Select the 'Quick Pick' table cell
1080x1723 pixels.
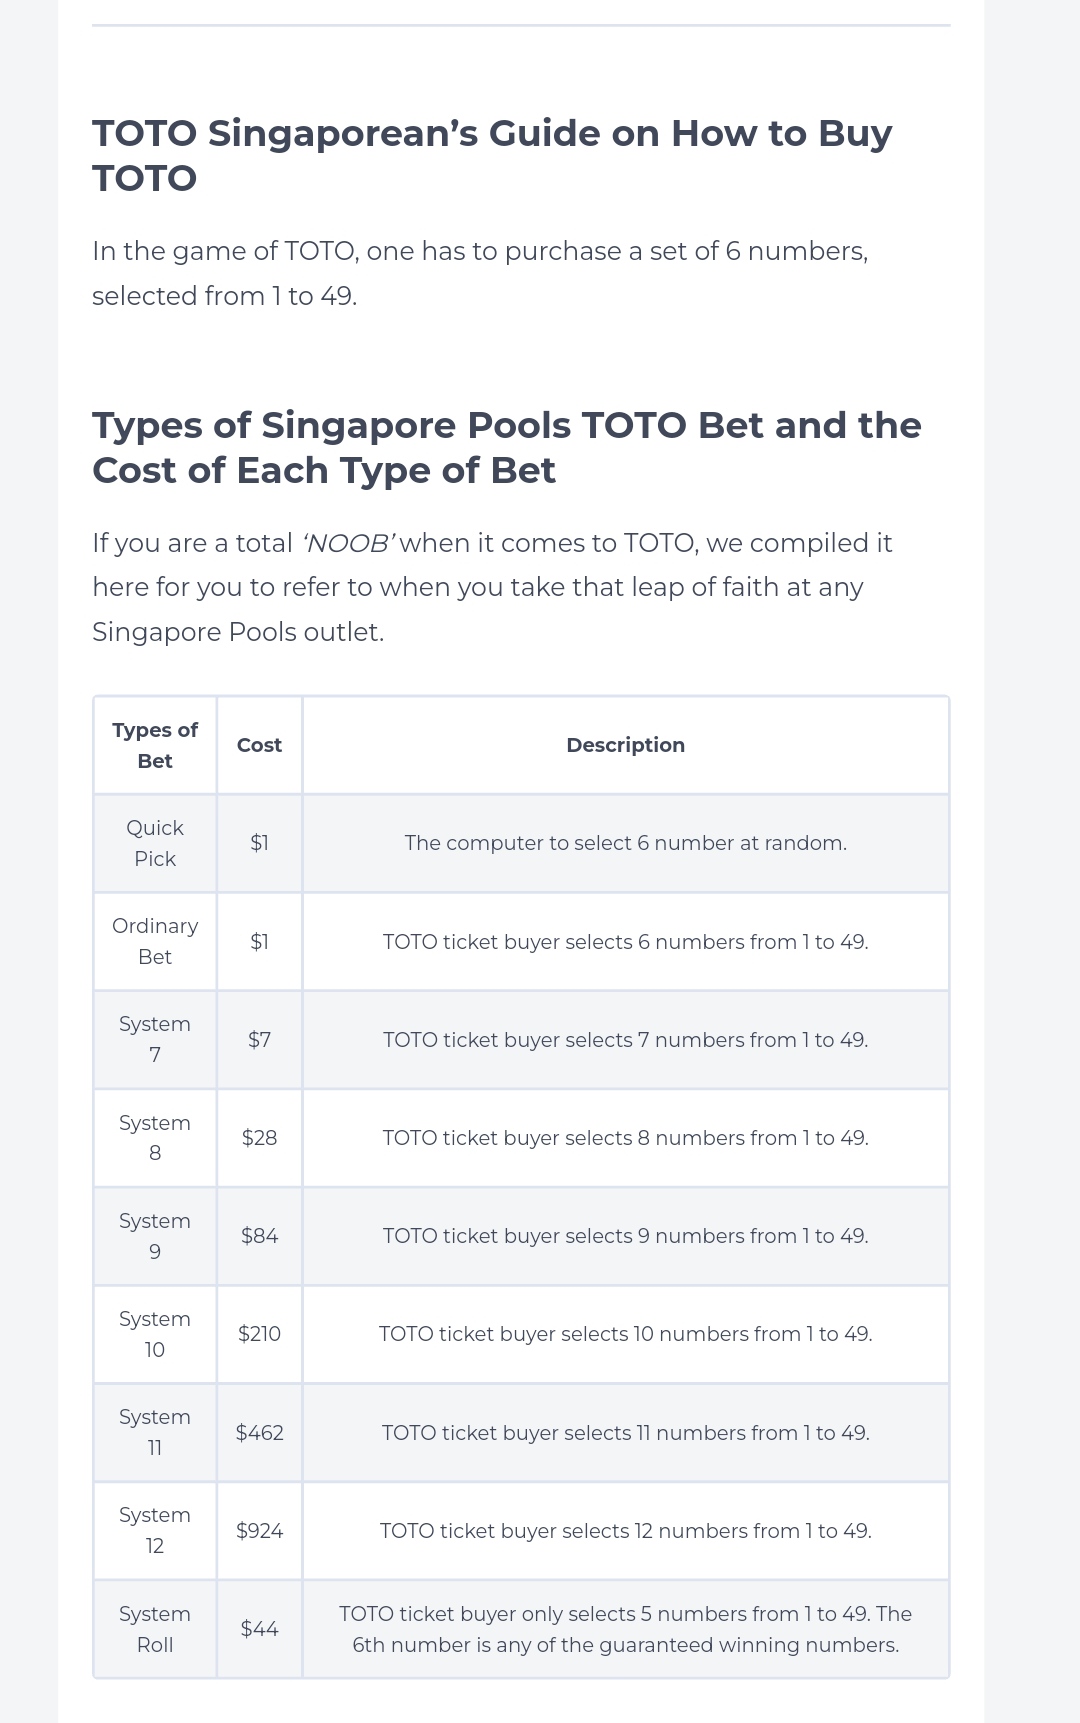tap(155, 843)
